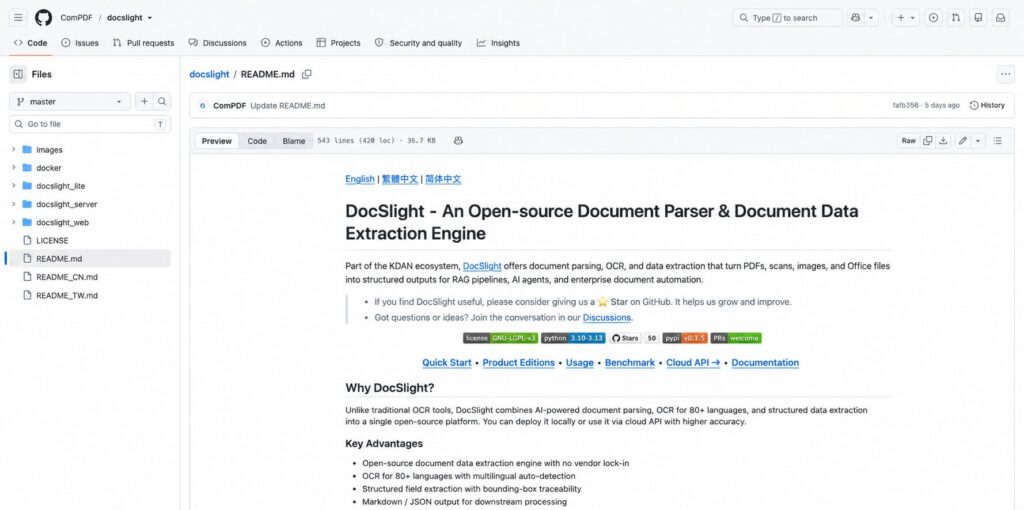
Task: Open the document outline icon
Action: coord(998,140)
